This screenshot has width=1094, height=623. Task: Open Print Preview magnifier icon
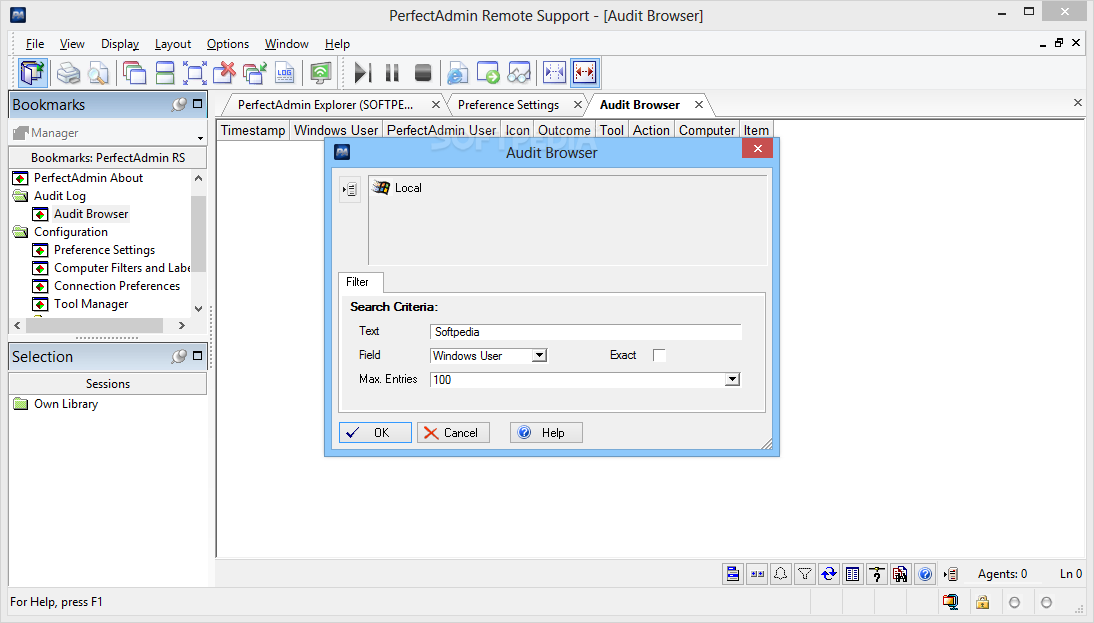[x=98, y=73]
